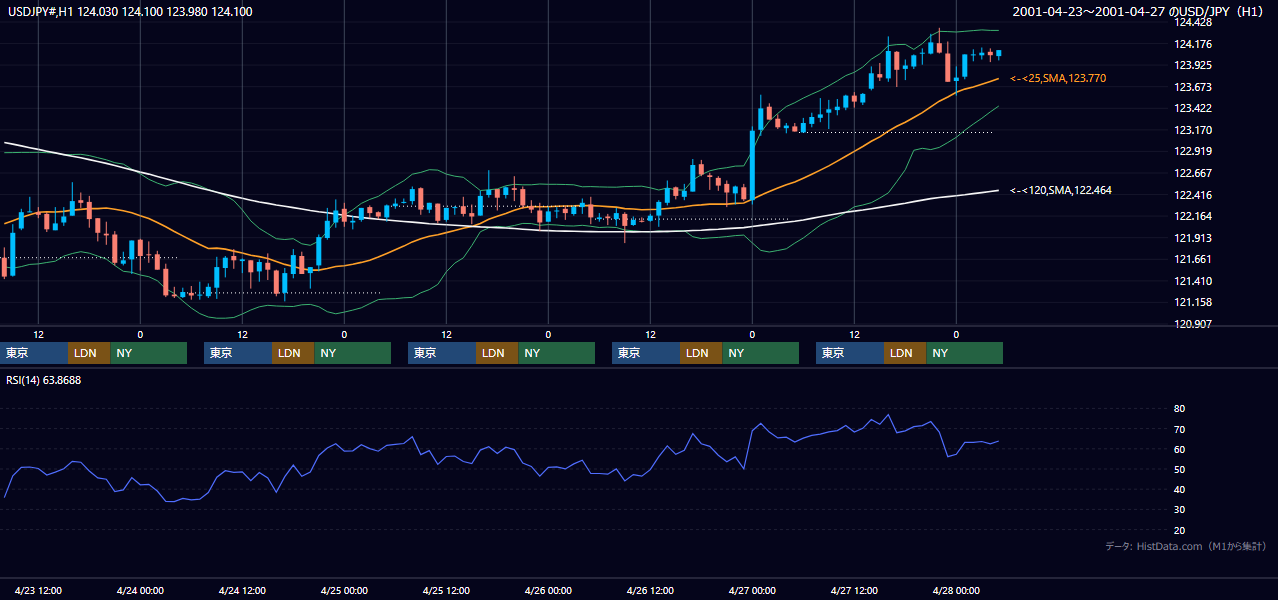Select the 4/25 00:00 time label
The height and width of the screenshot is (600, 1278).
(344, 590)
